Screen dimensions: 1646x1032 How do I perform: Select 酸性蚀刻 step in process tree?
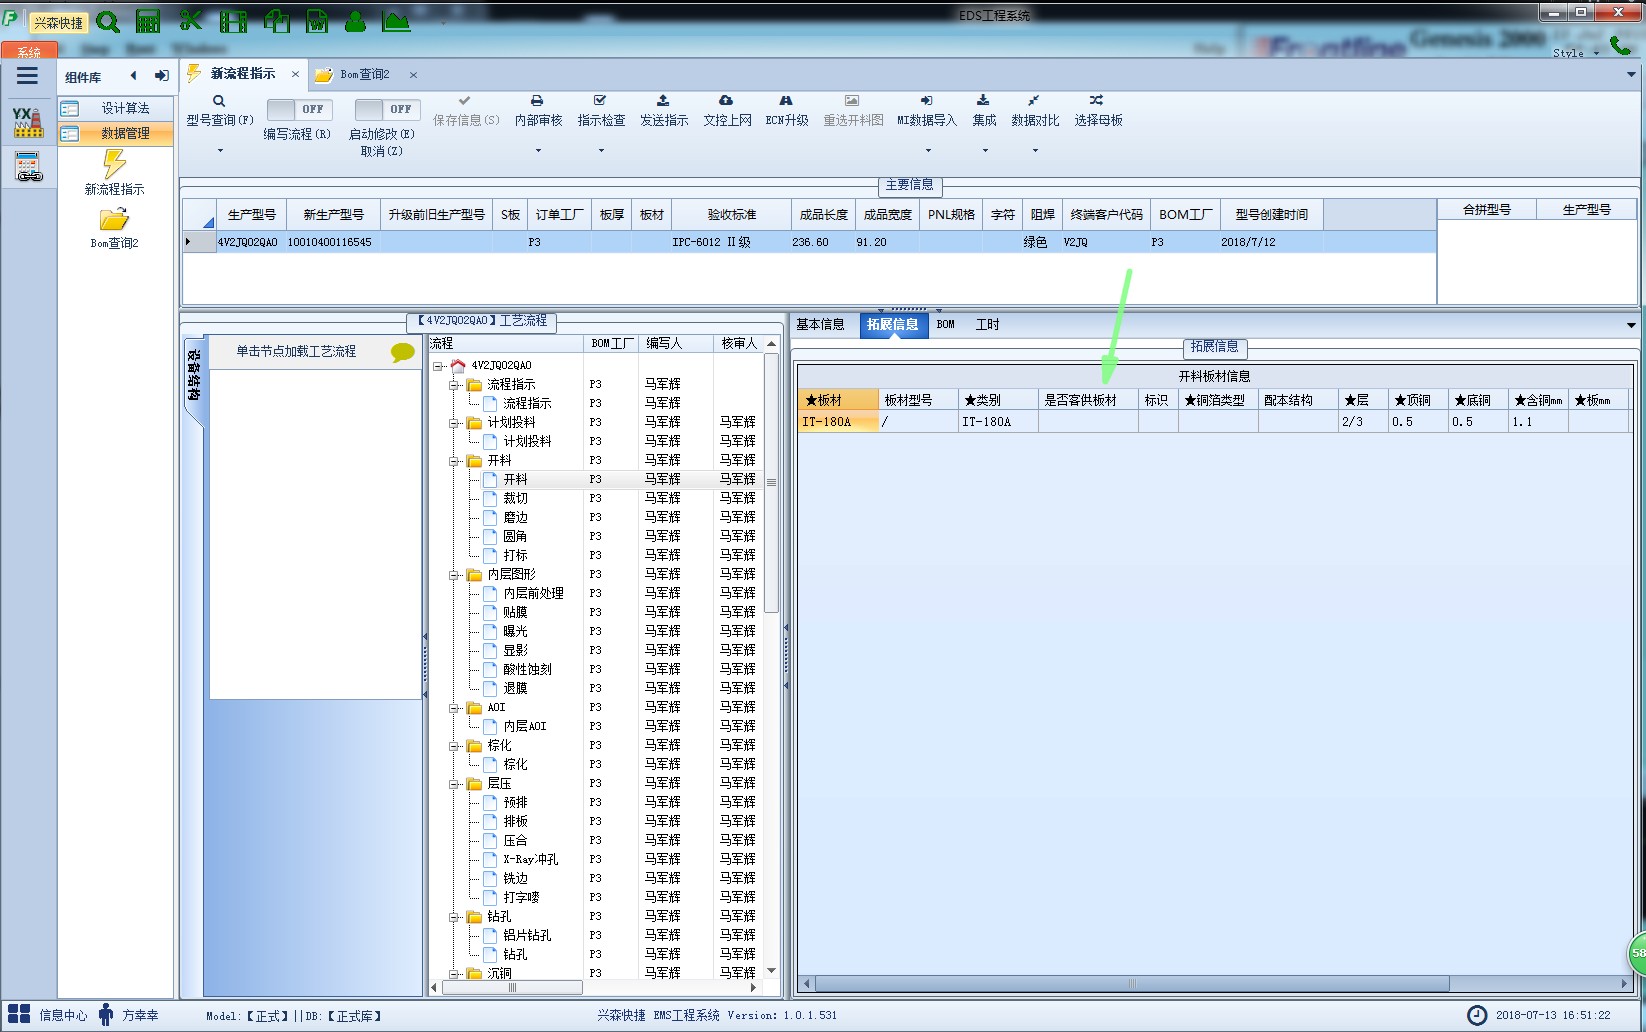click(527, 669)
